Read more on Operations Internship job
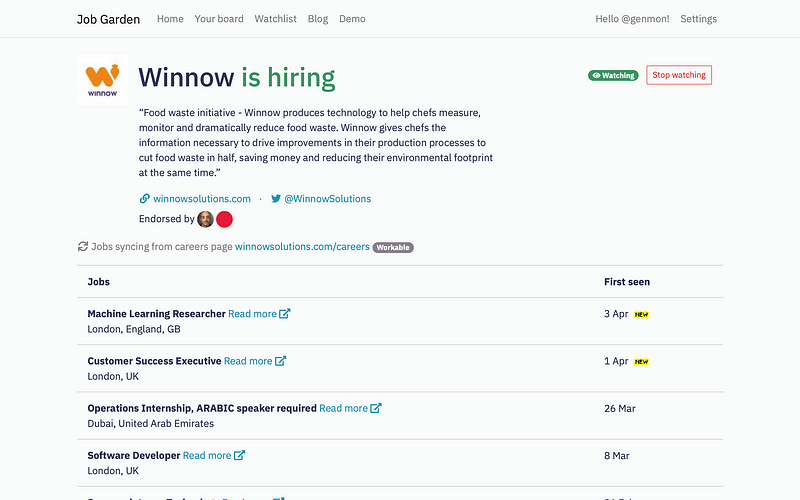 [343, 408]
